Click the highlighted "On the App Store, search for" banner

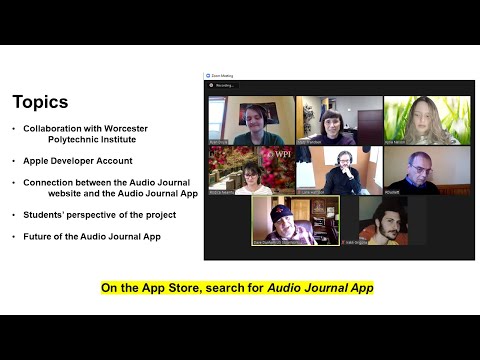[237, 288]
